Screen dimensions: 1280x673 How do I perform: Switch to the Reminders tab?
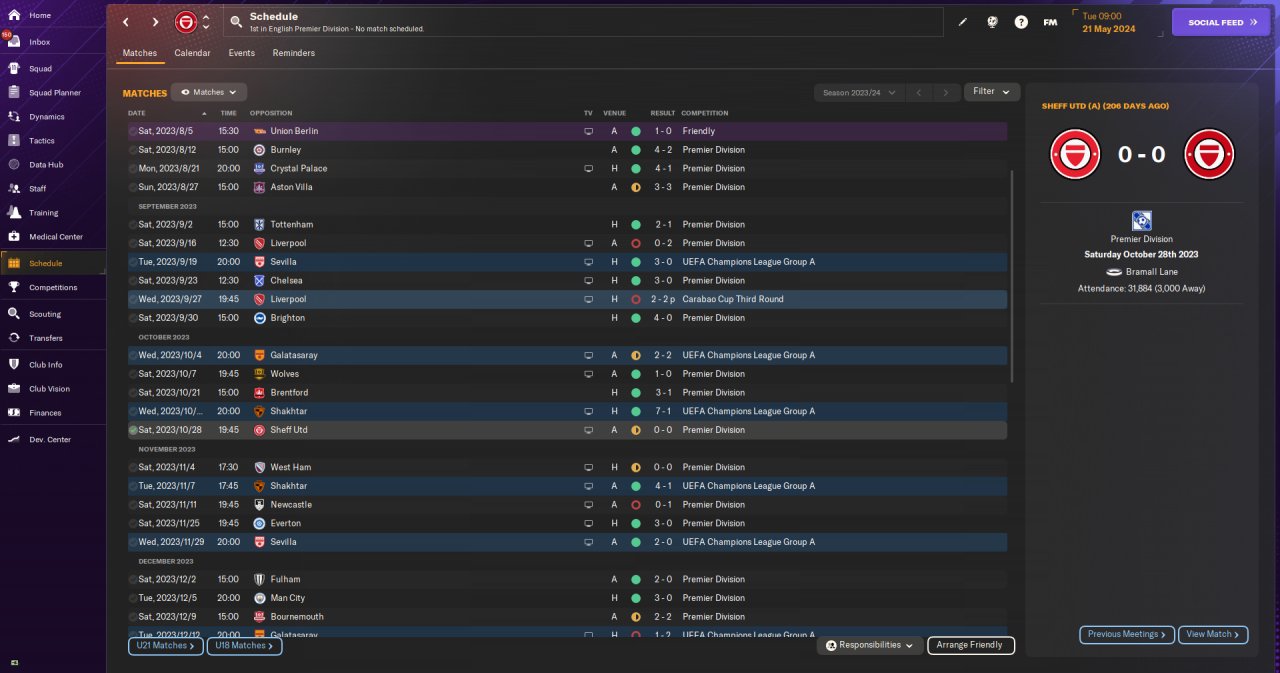pyautogui.click(x=294, y=53)
